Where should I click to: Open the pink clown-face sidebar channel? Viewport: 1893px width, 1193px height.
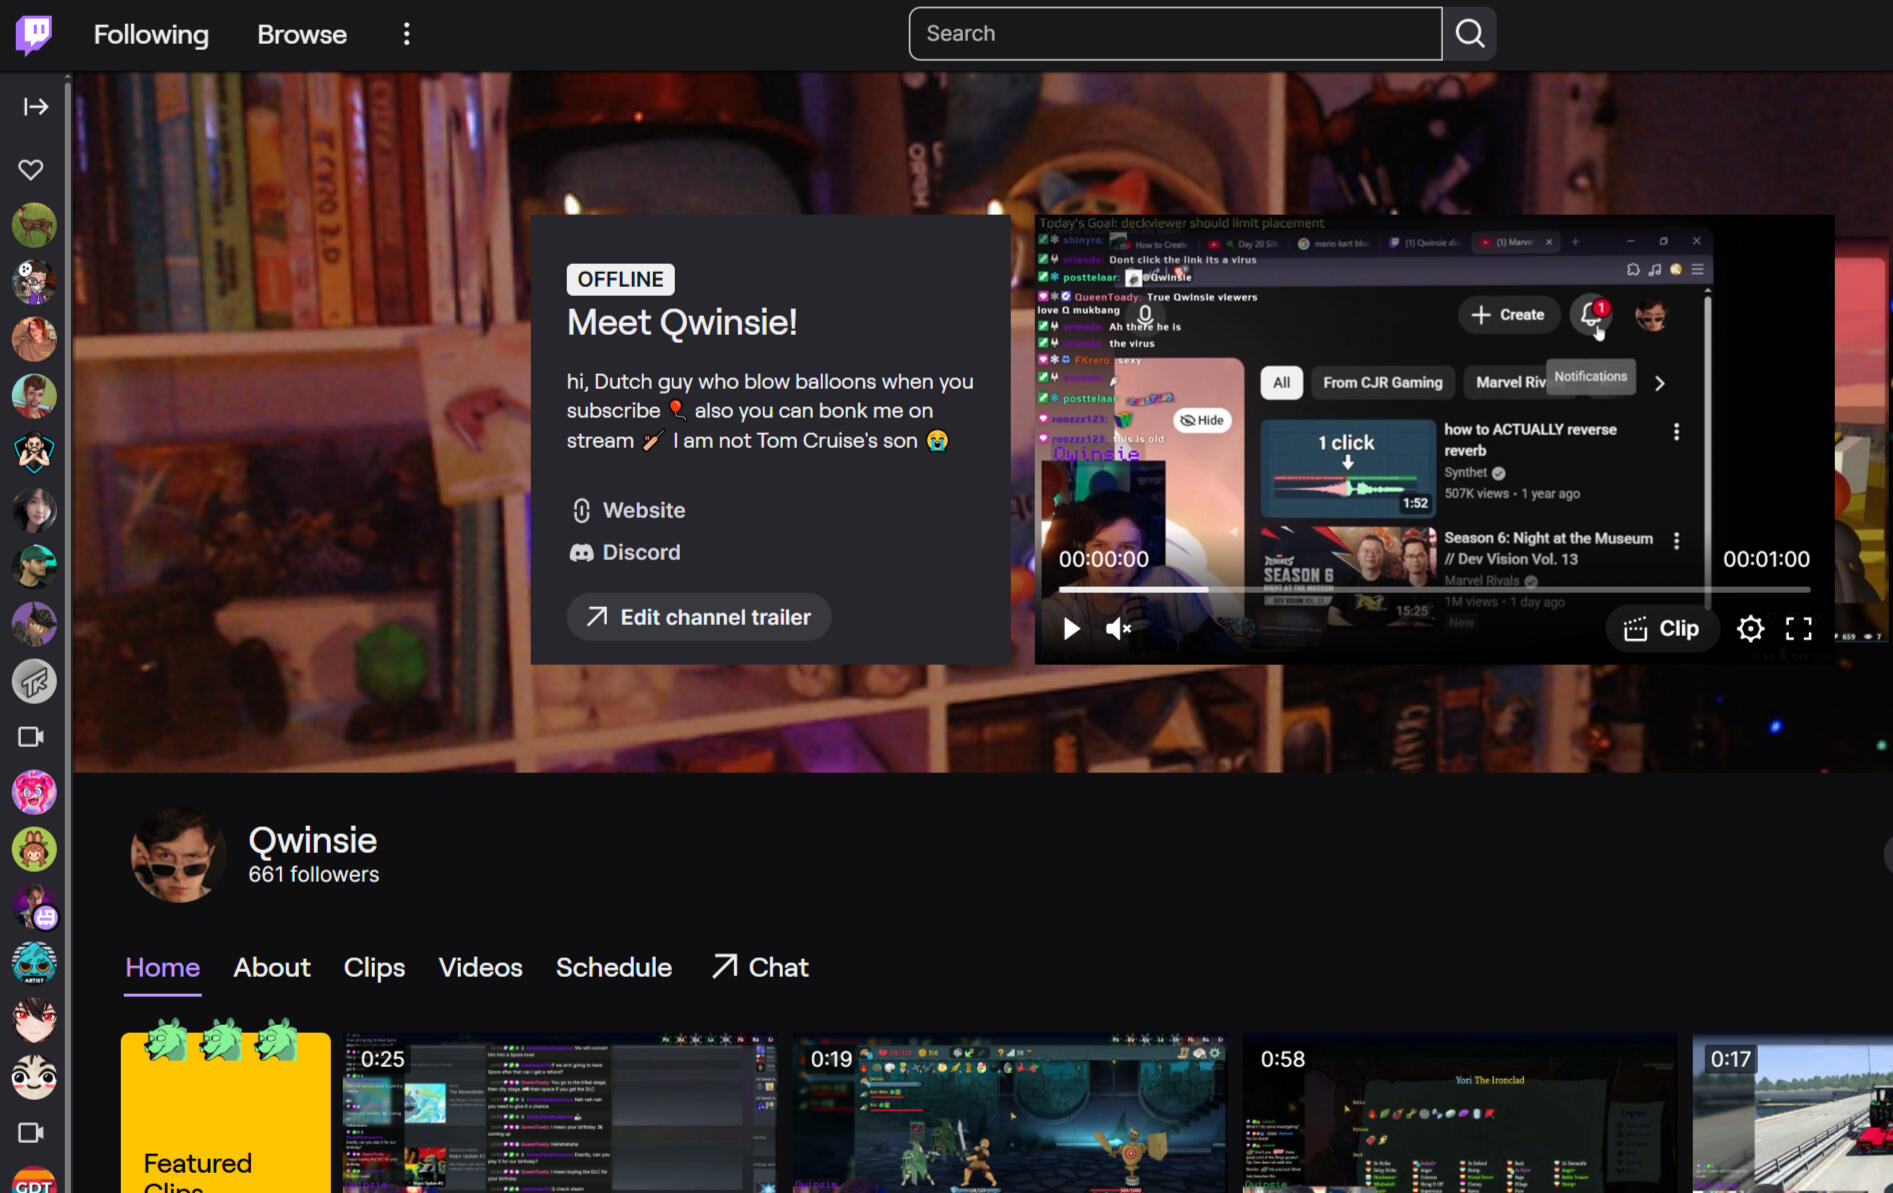[x=34, y=793]
